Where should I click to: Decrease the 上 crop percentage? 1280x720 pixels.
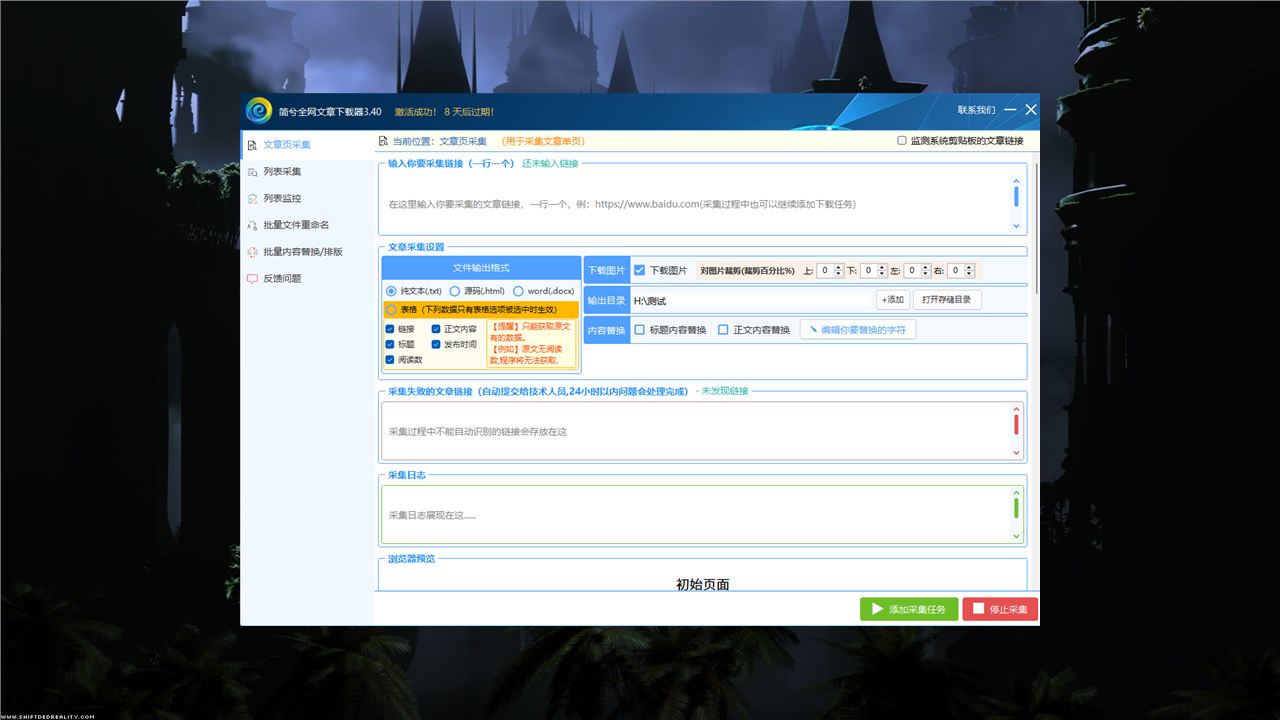(839, 274)
